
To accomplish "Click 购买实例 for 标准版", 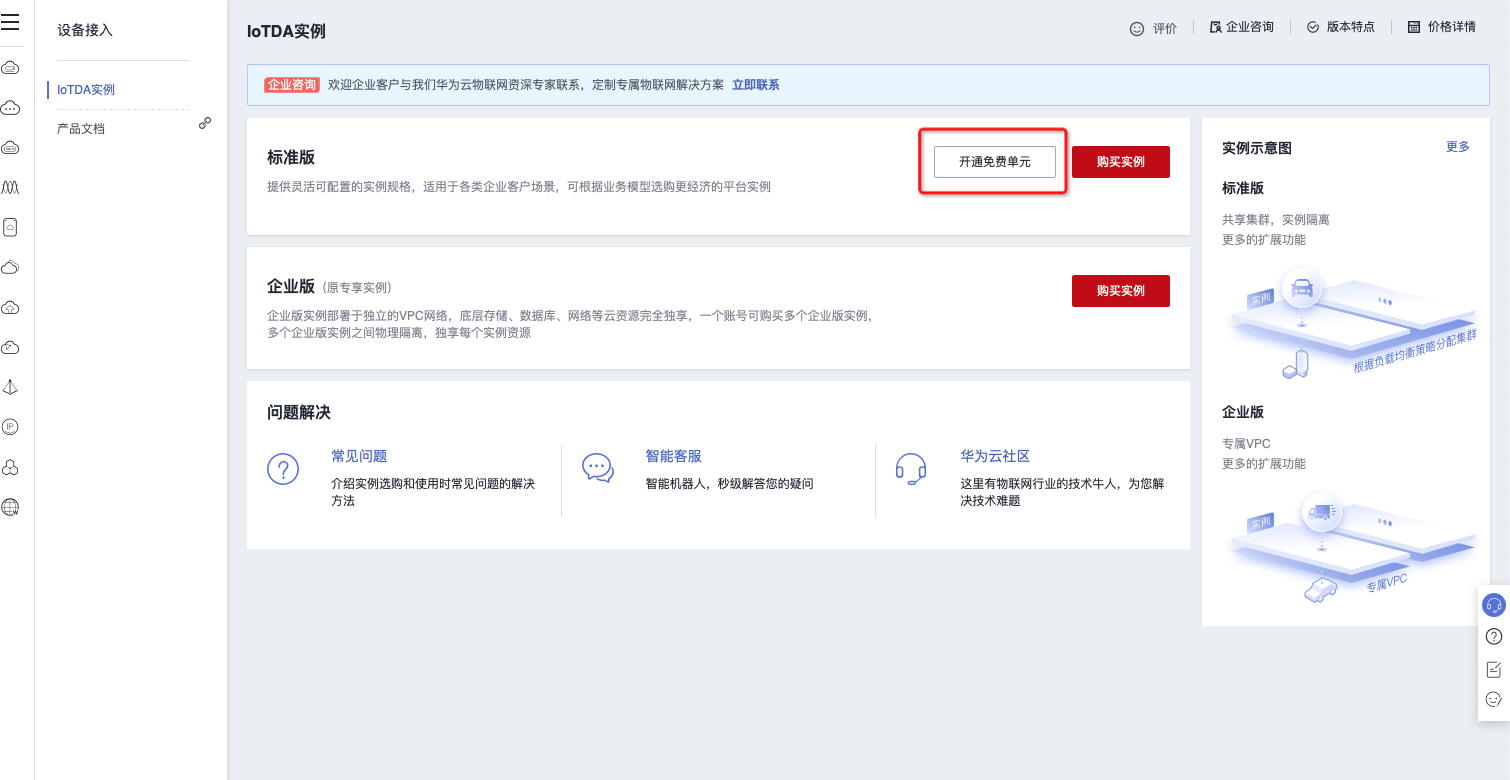I will 1121,162.
